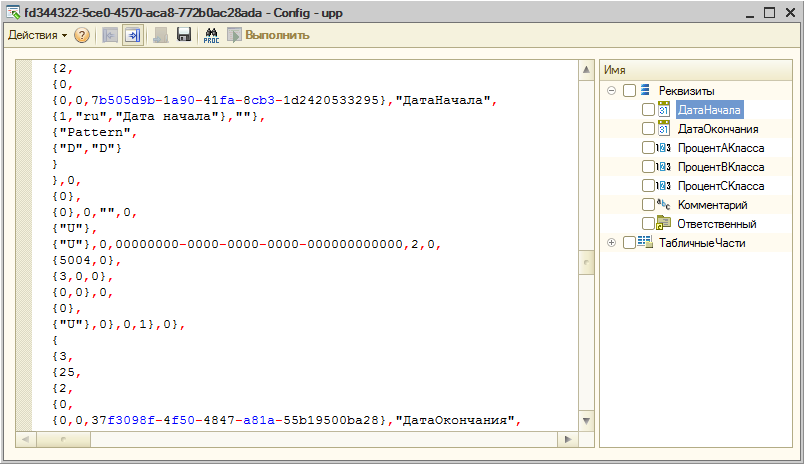
Task: Check the Комментарий checkbox
Action: coord(648,205)
